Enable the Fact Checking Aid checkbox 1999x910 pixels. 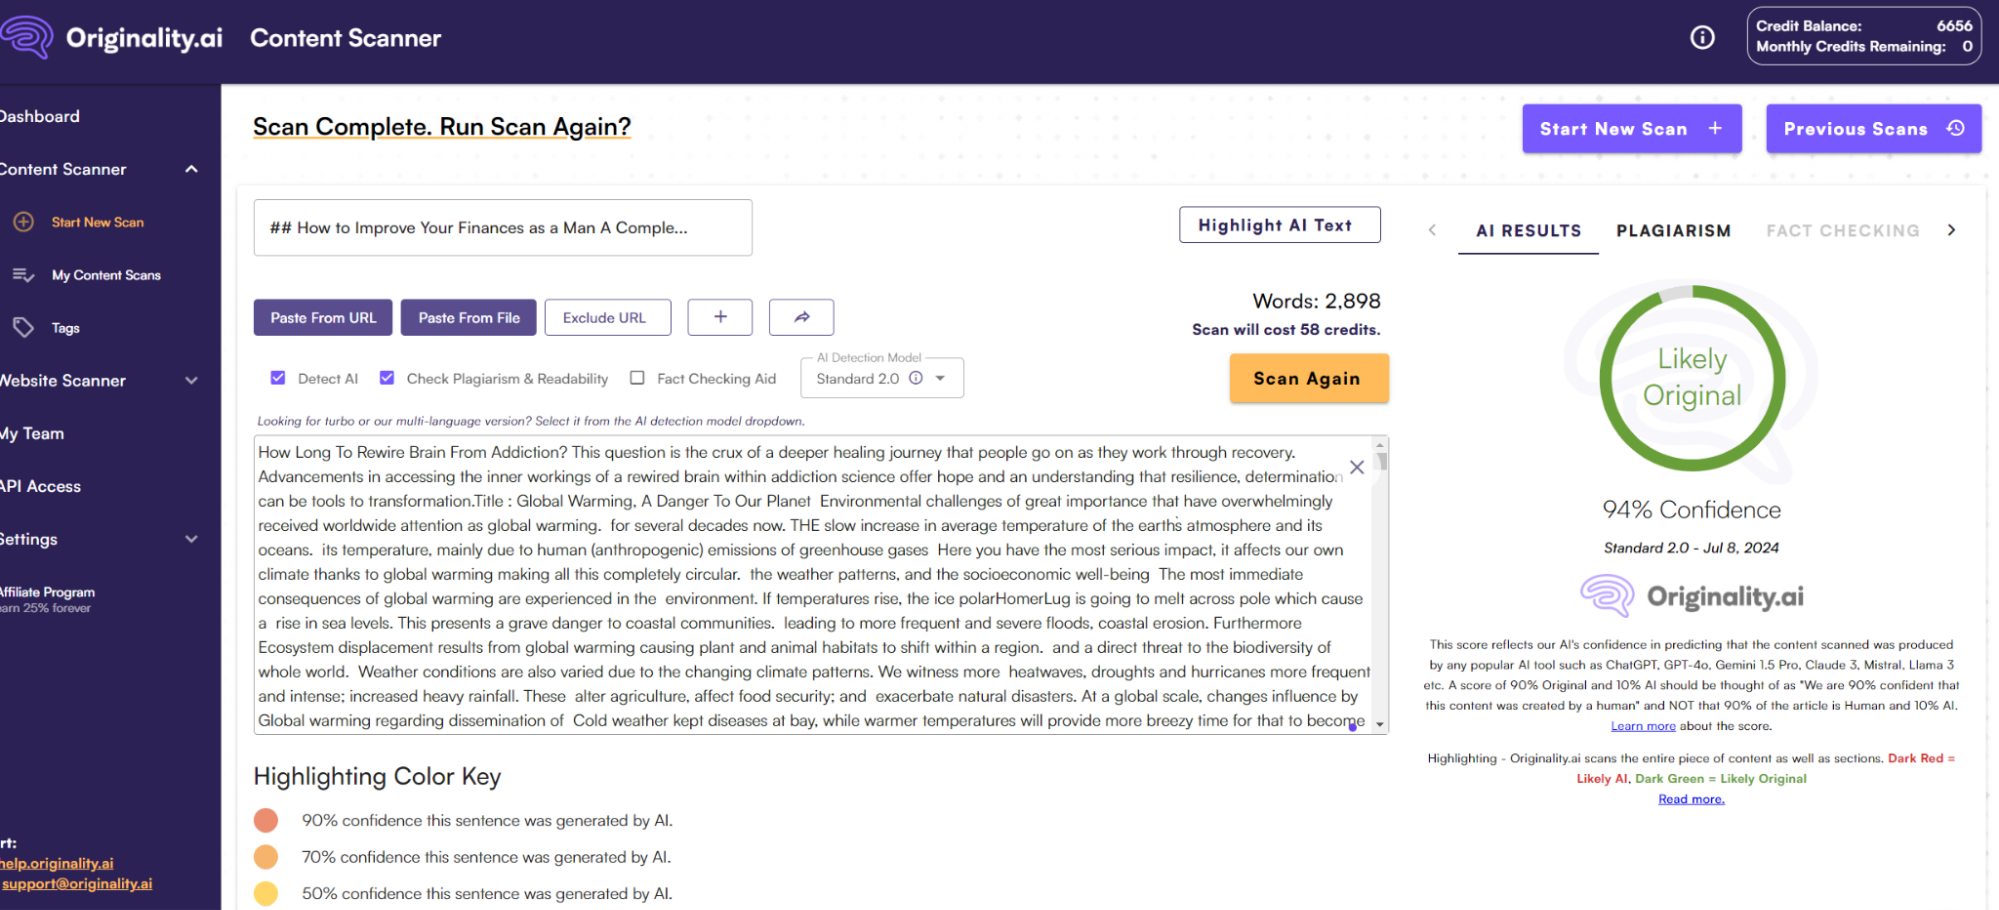[x=637, y=378]
